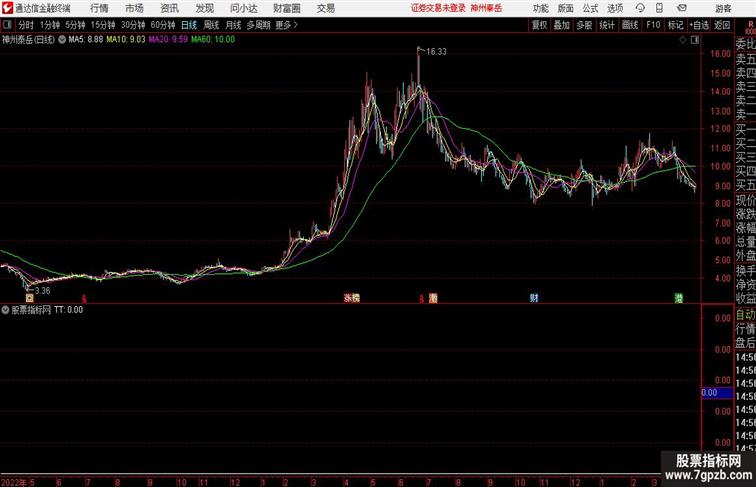The width and height of the screenshot is (756, 487).
Task: Click the 多股 multi-stock button
Action: 584,25
